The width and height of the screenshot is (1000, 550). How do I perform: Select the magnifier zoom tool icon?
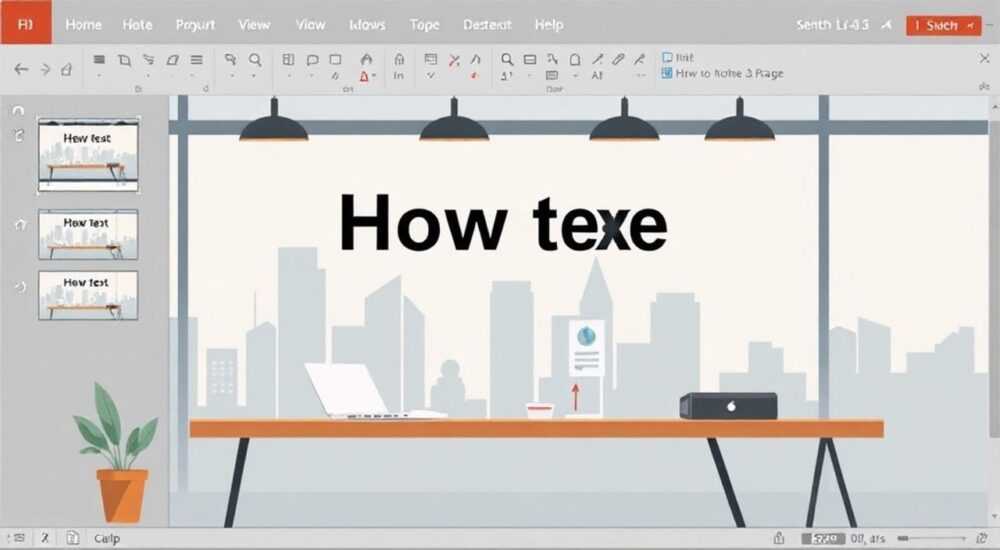pyautogui.click(x=255, y=60)
